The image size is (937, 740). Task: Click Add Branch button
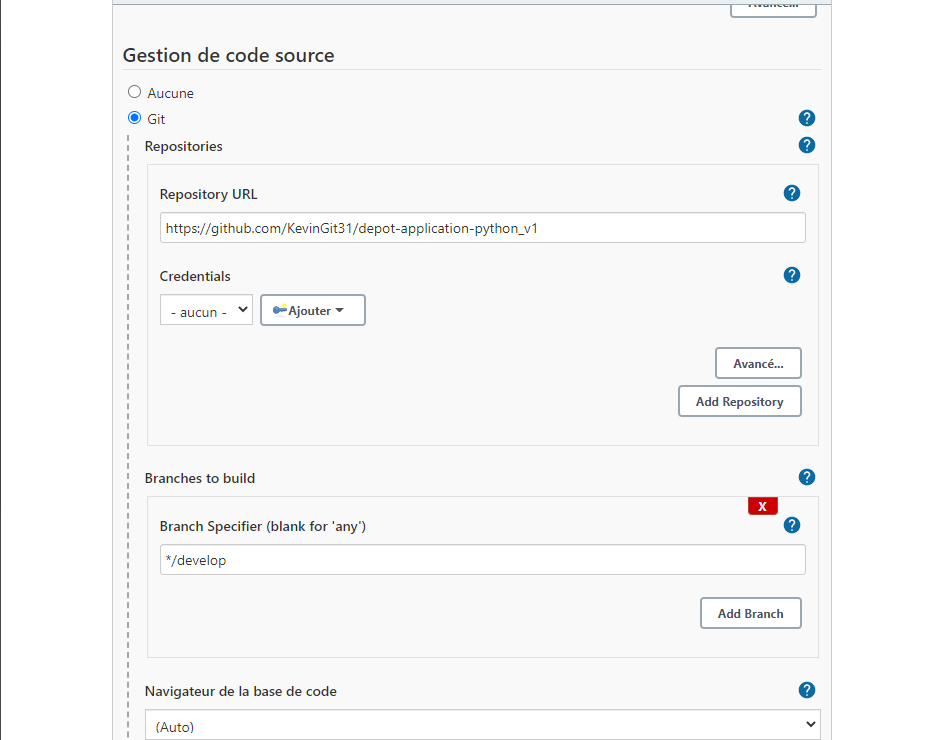[x=751, y=613]
